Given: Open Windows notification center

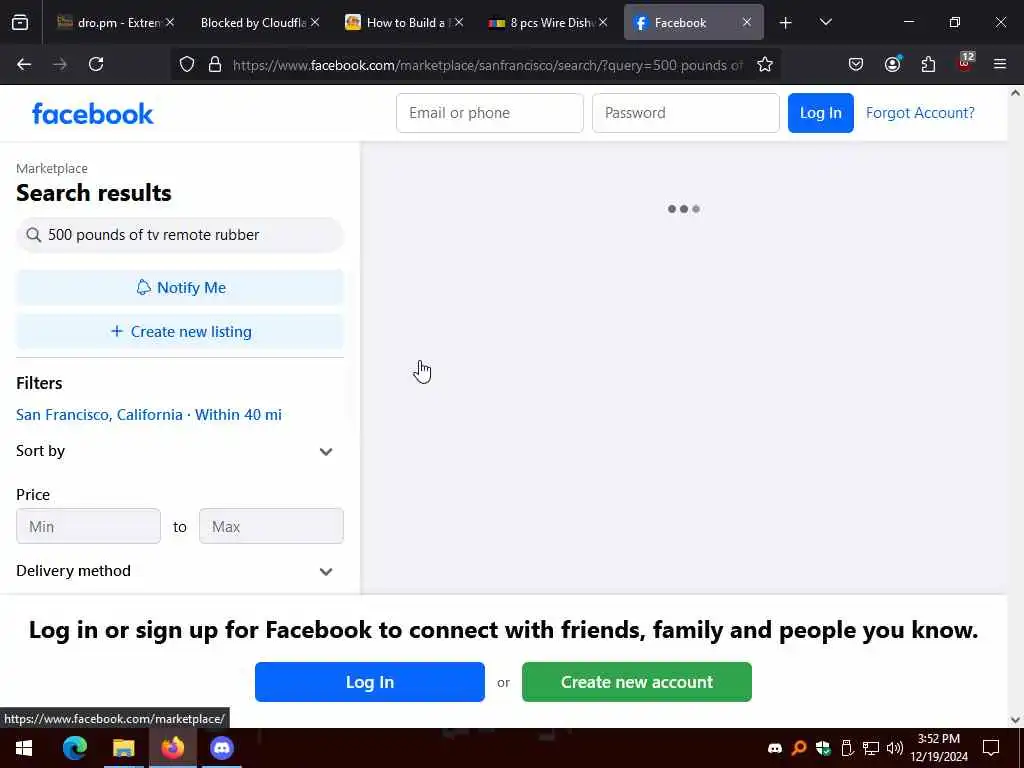Looking at the screenshot, I should click(x=991, y=748).
